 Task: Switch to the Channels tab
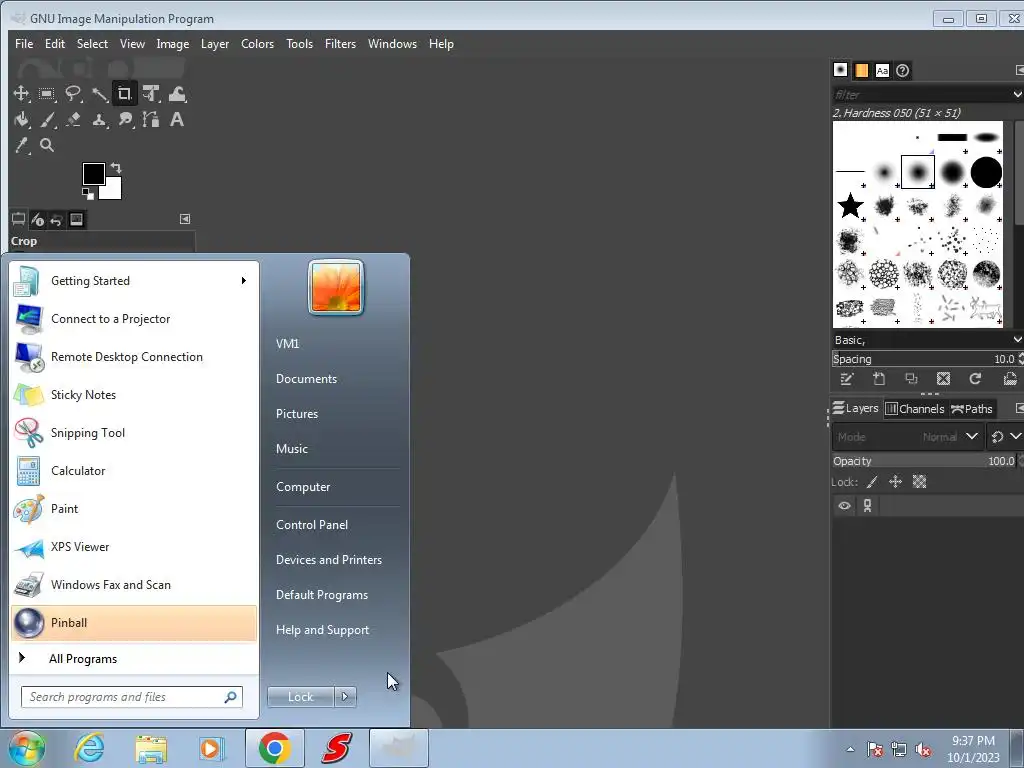coord(914,409)
